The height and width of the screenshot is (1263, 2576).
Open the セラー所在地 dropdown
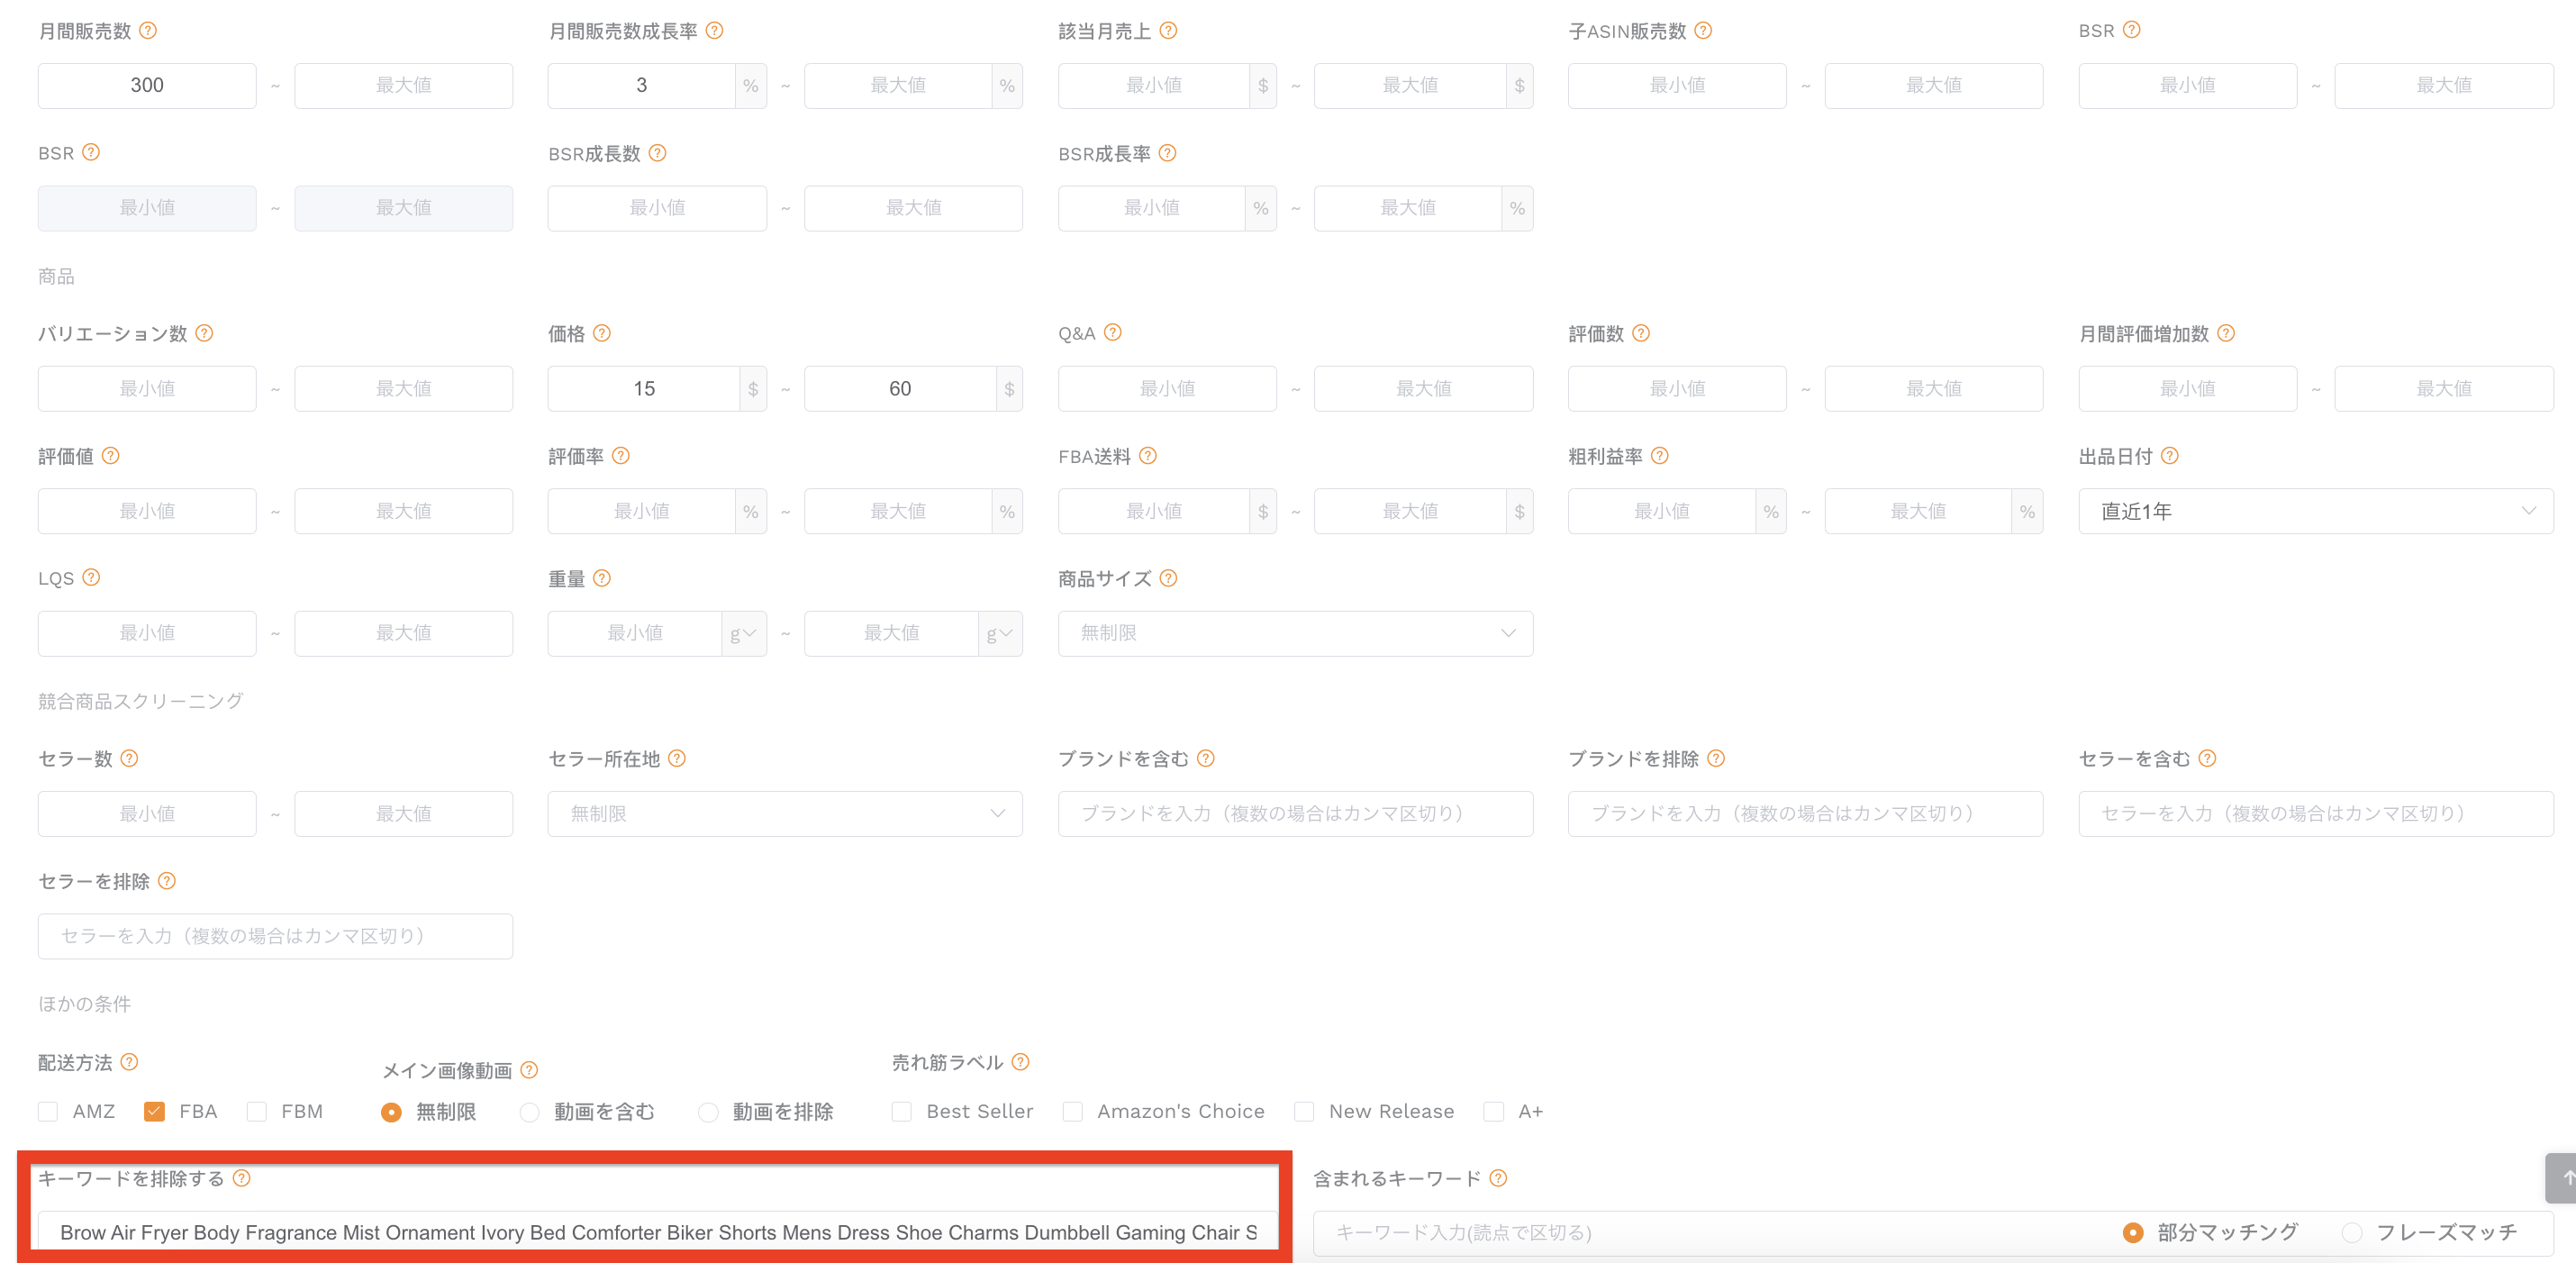(x=785, y=814)
